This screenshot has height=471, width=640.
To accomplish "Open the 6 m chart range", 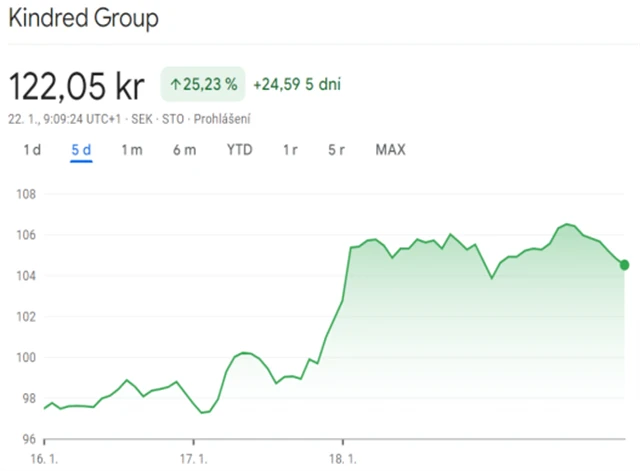I will tap(184, 150).
